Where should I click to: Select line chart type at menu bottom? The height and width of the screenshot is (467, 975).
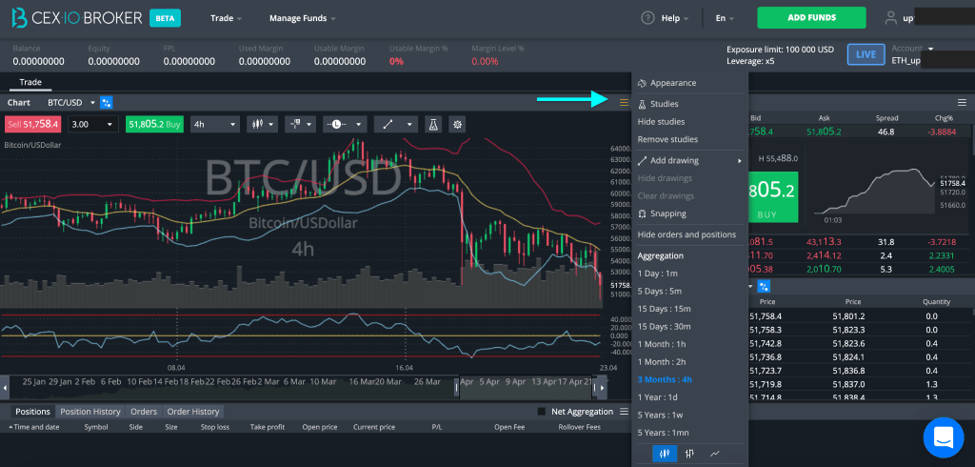click(x=714, y=454)
